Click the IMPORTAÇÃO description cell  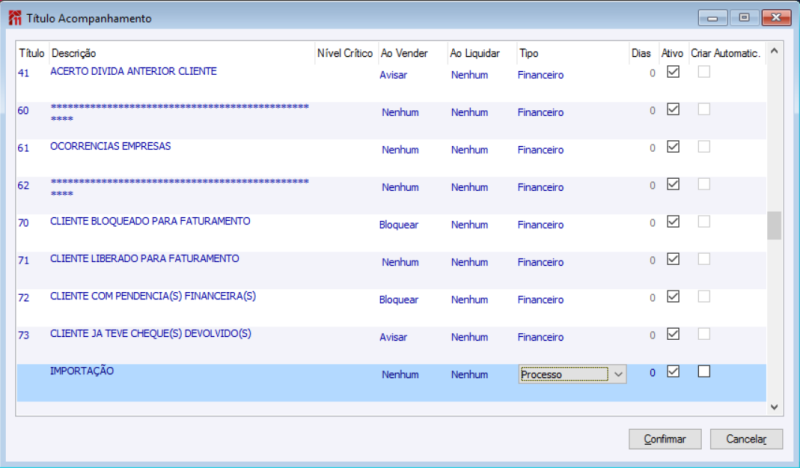[x=82, y=371]
